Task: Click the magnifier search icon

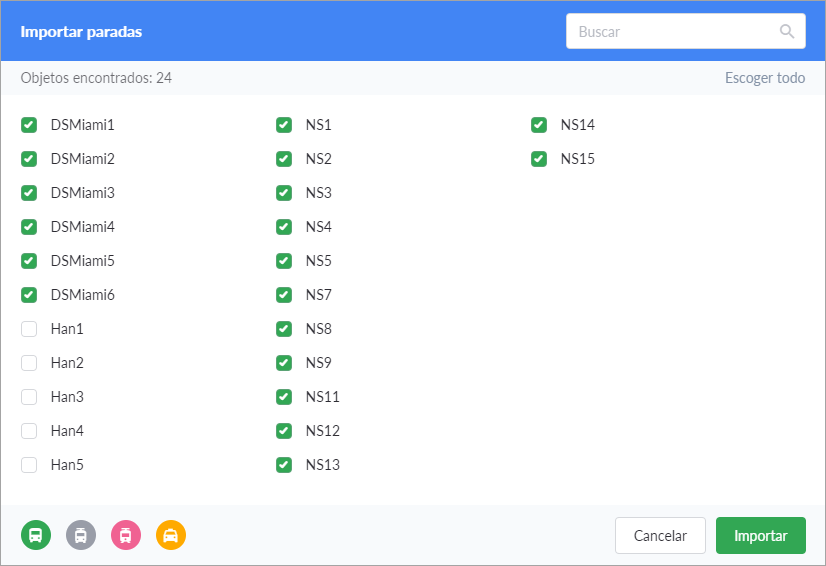Action: pyautogui.click(x=787, y=31)
